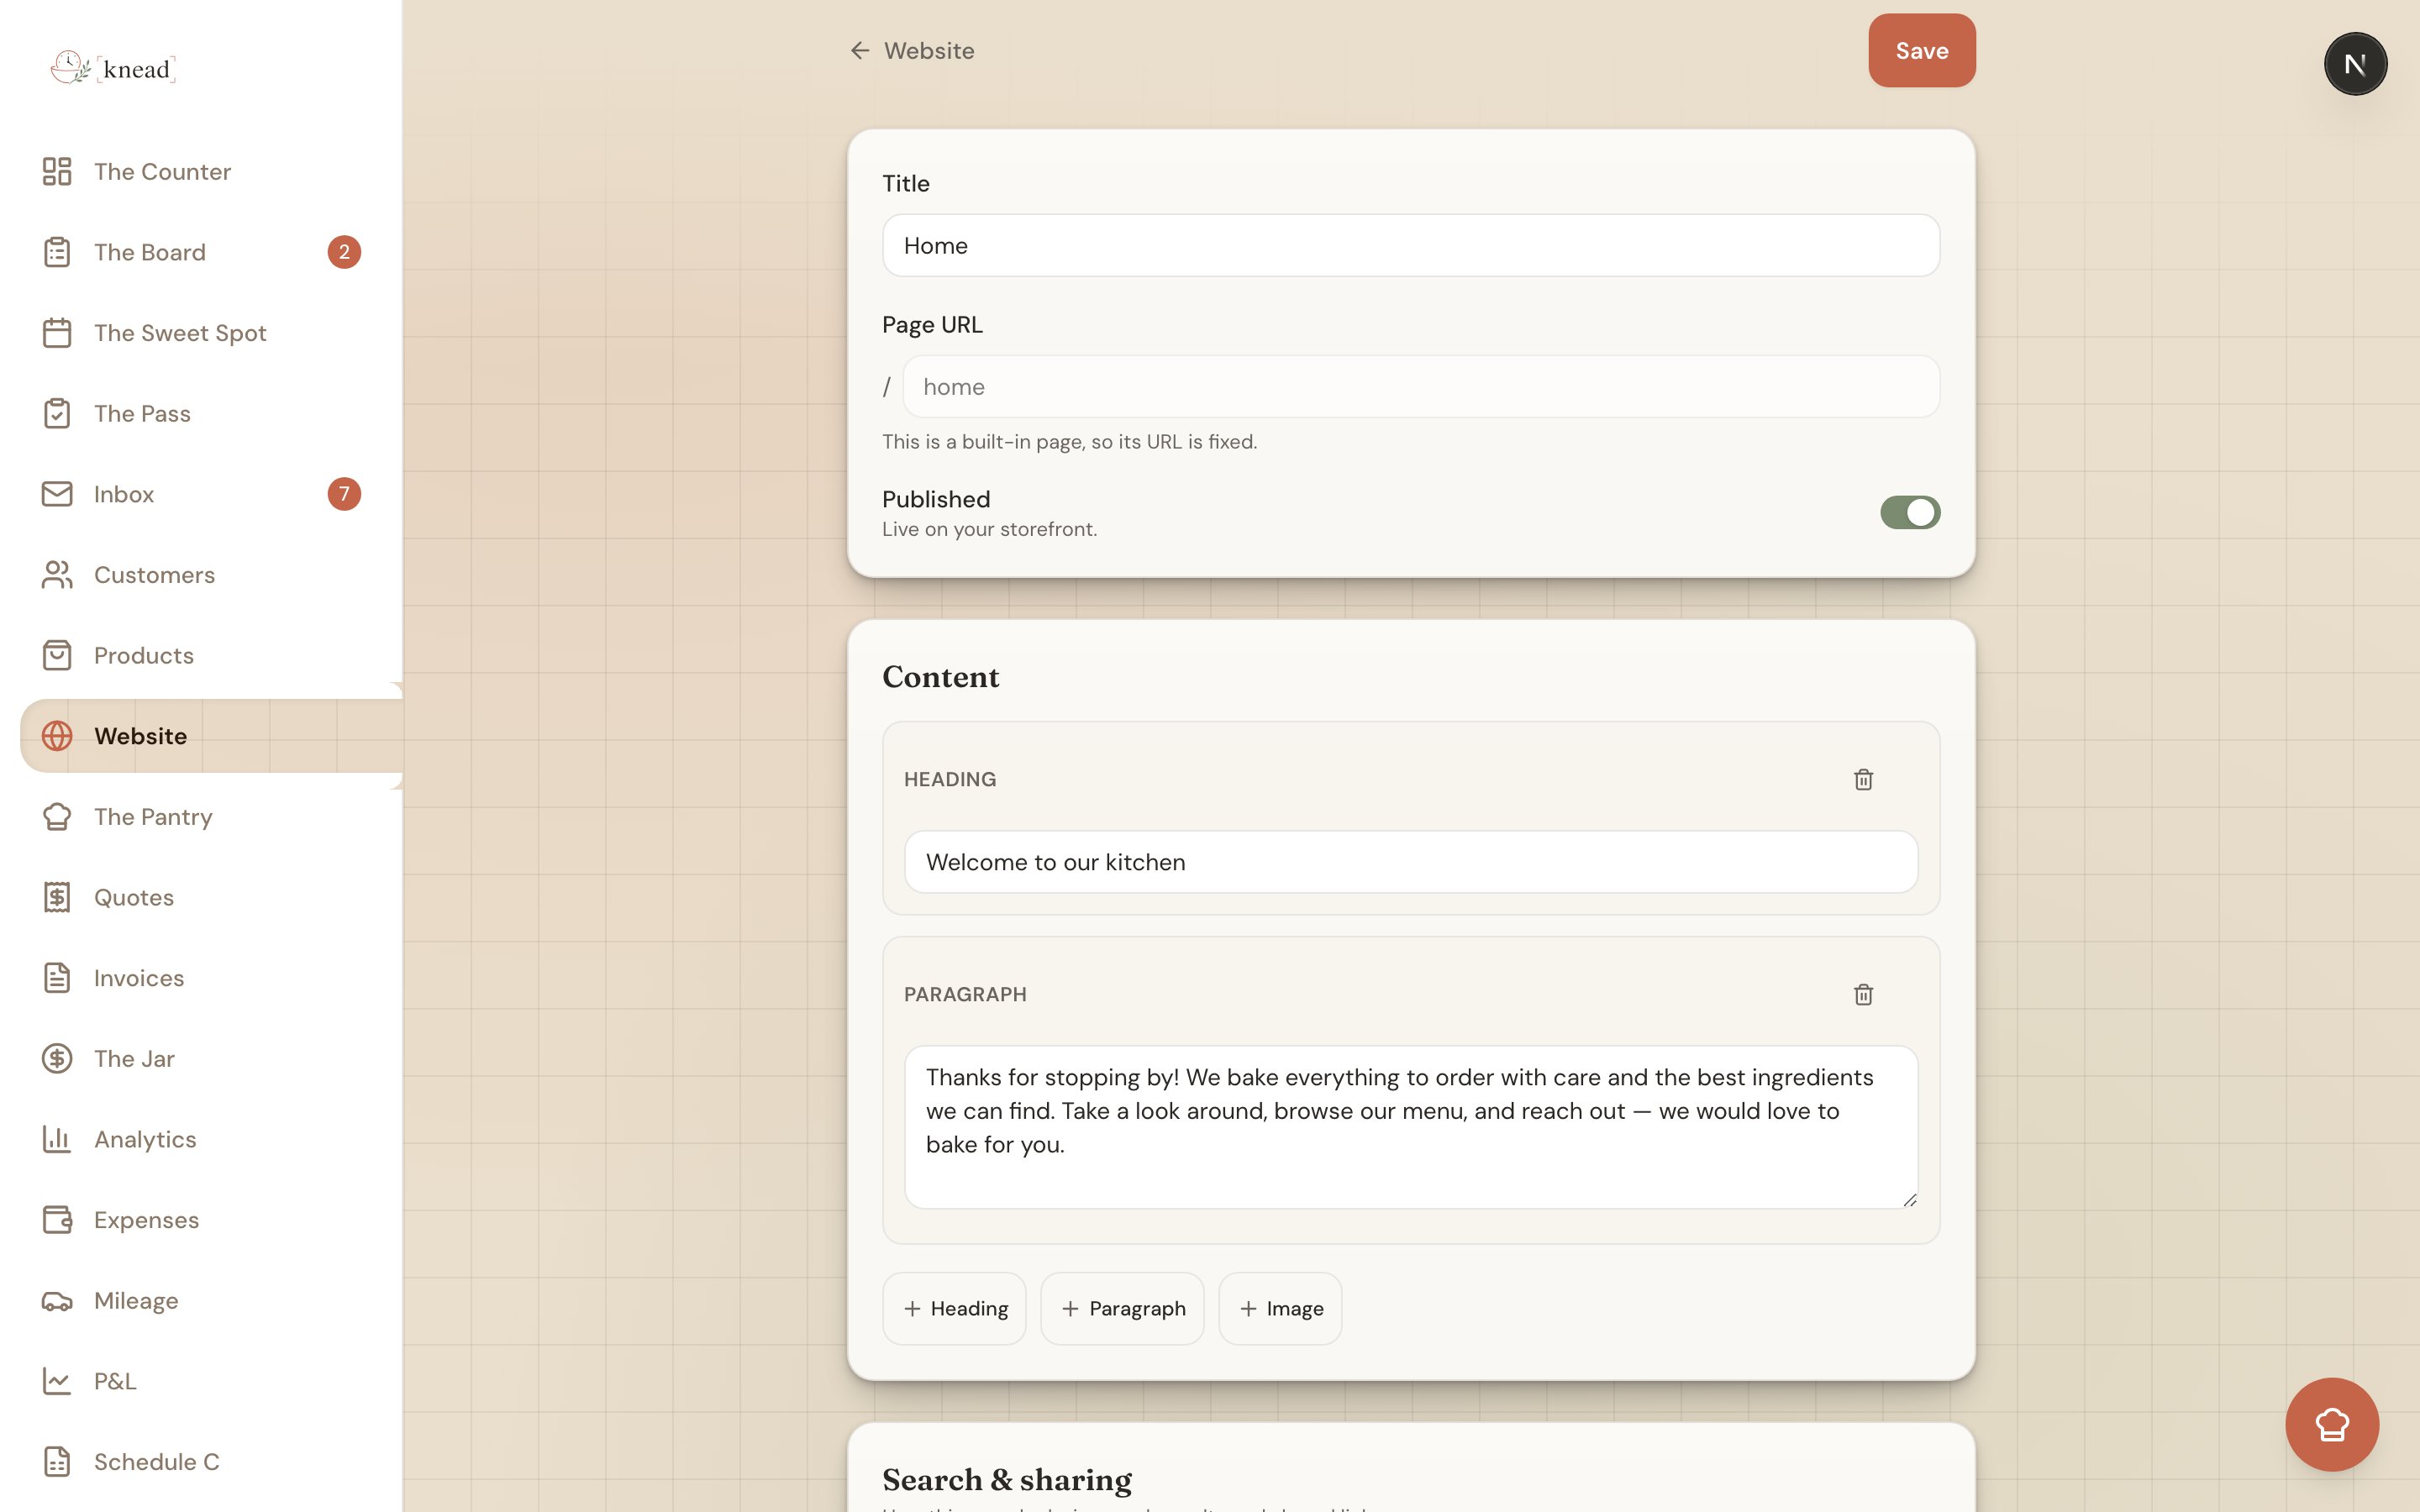Click the back arrow next to Website
The width and height of the screenshot is (2420, 1512).
point(860,50)
